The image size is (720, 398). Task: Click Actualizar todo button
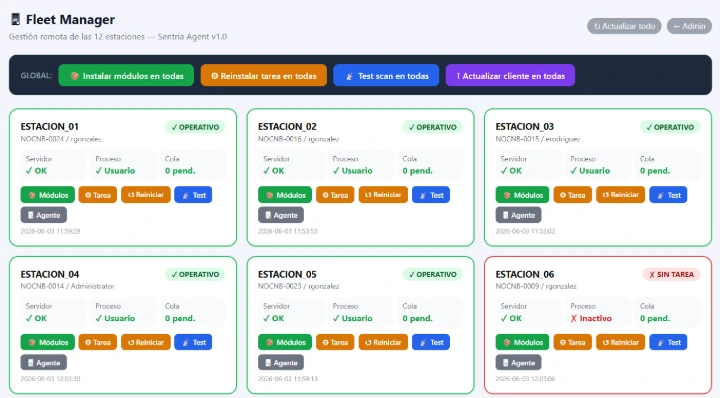coord(624,26)
